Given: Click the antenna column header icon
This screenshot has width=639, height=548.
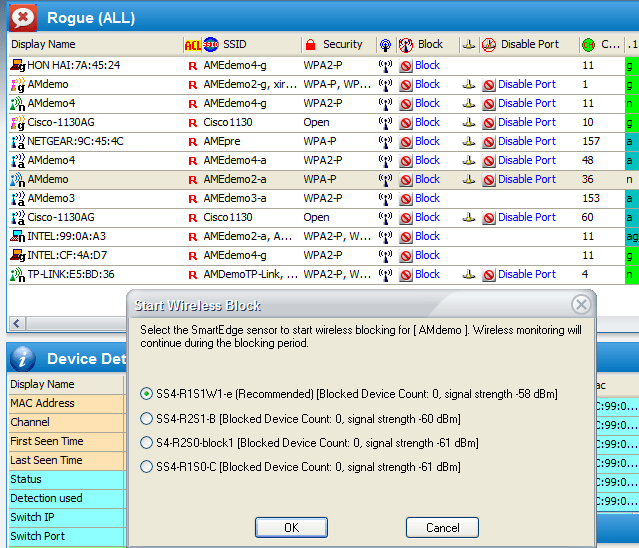Looking at the screenshot, I should pyautogui.click(x=385, y=45).
